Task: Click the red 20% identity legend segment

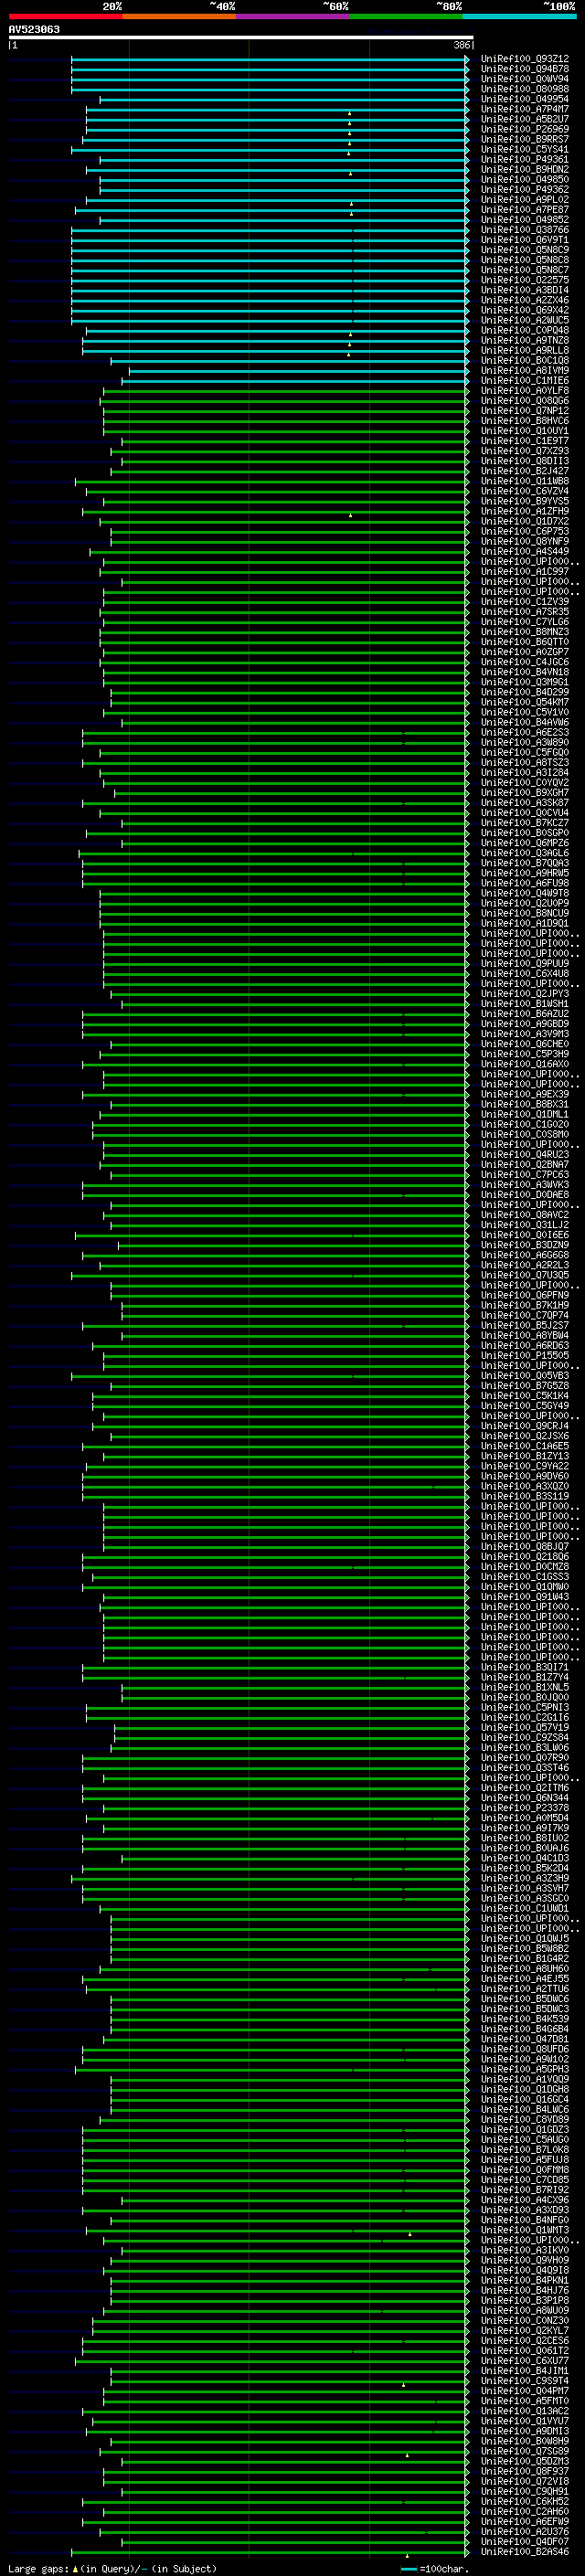Action: 65,17
